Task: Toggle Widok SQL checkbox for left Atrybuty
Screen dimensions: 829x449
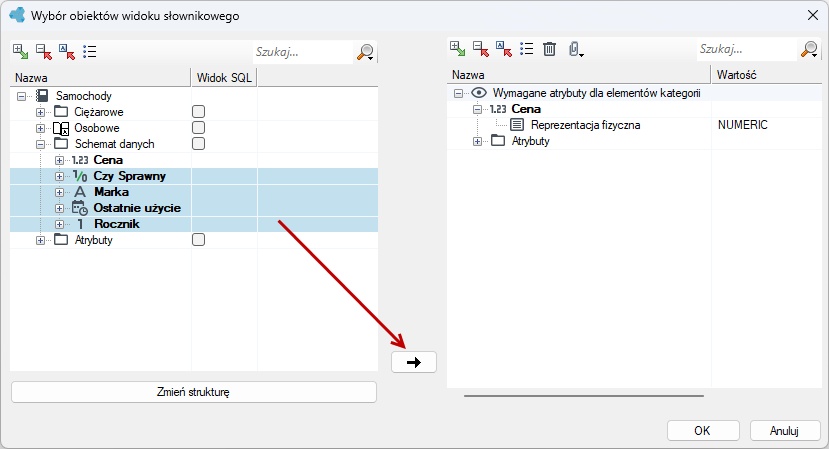Action: click(198, 240)
